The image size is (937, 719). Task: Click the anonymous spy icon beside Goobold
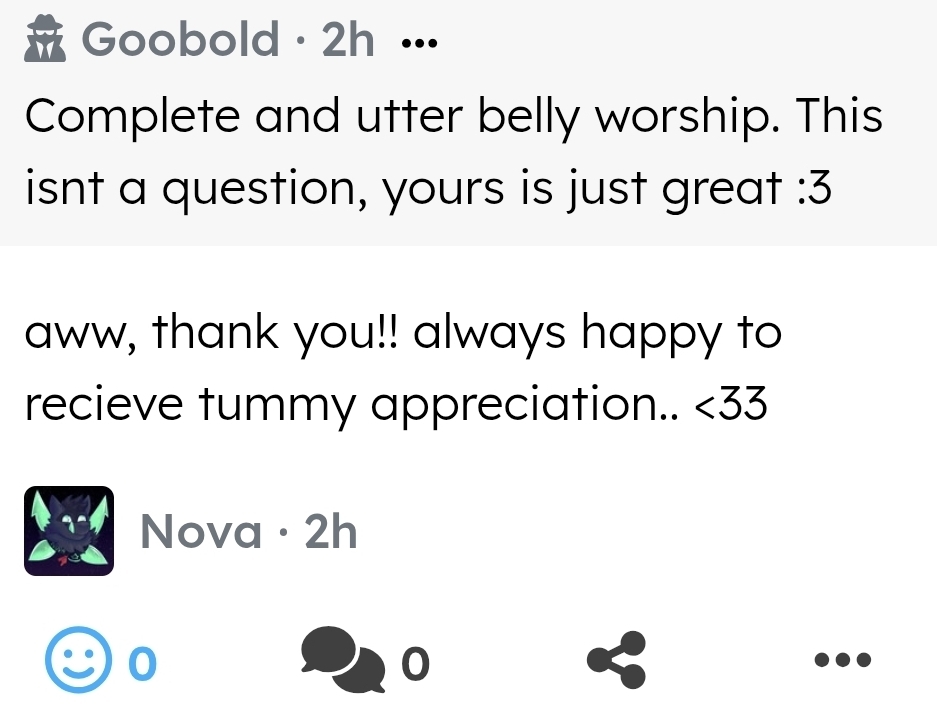(44, 40)
